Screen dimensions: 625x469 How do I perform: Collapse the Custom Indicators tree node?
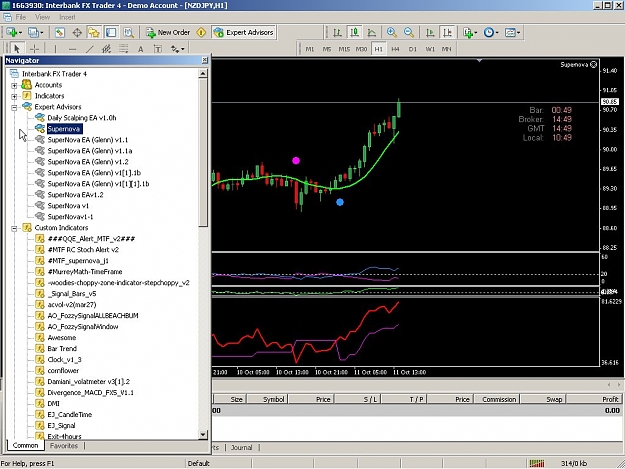pos(14,228)
